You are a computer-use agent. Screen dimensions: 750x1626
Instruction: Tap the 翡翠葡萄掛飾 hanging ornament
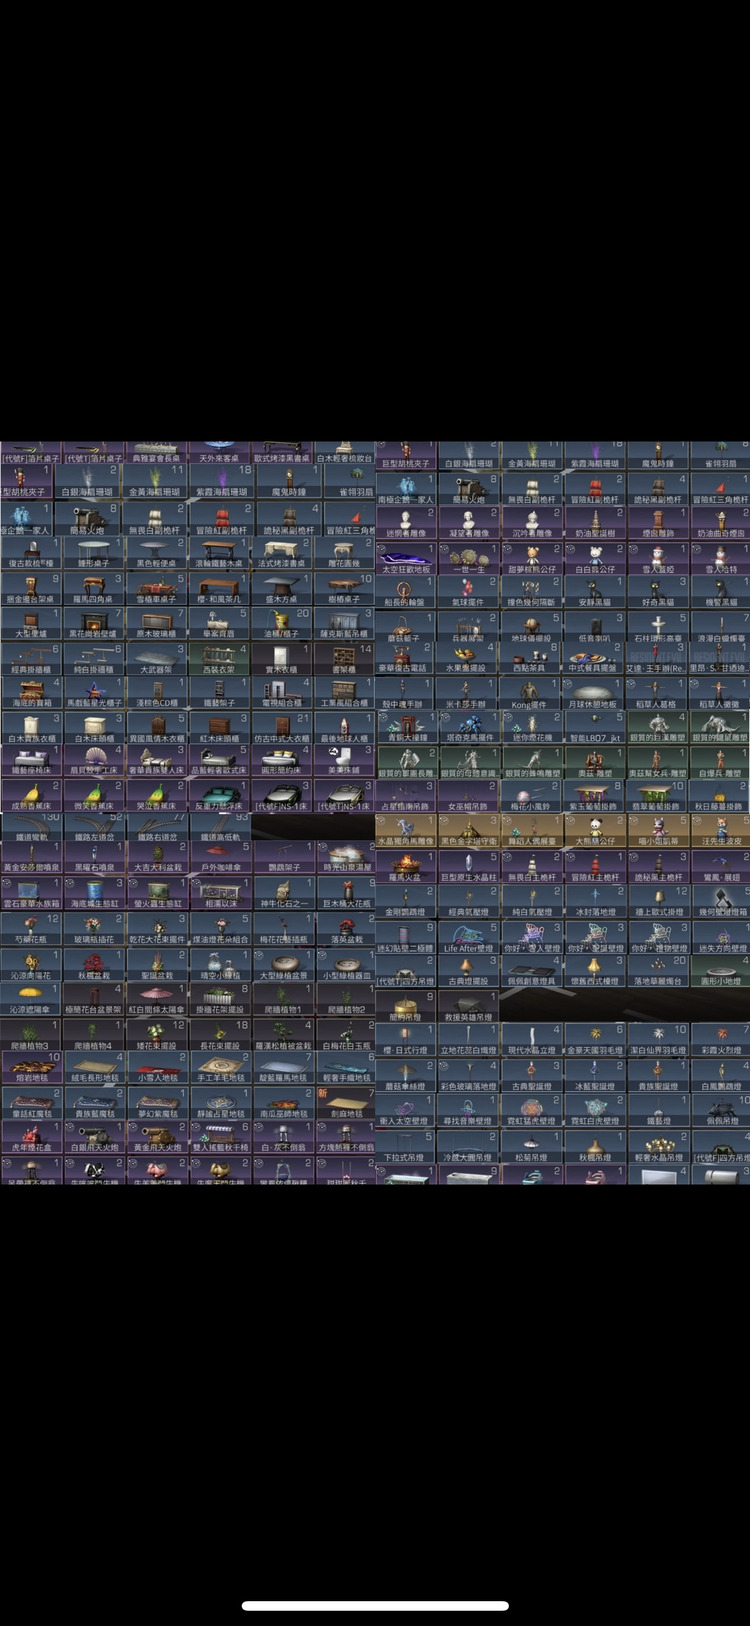click(x=657, y=797)
